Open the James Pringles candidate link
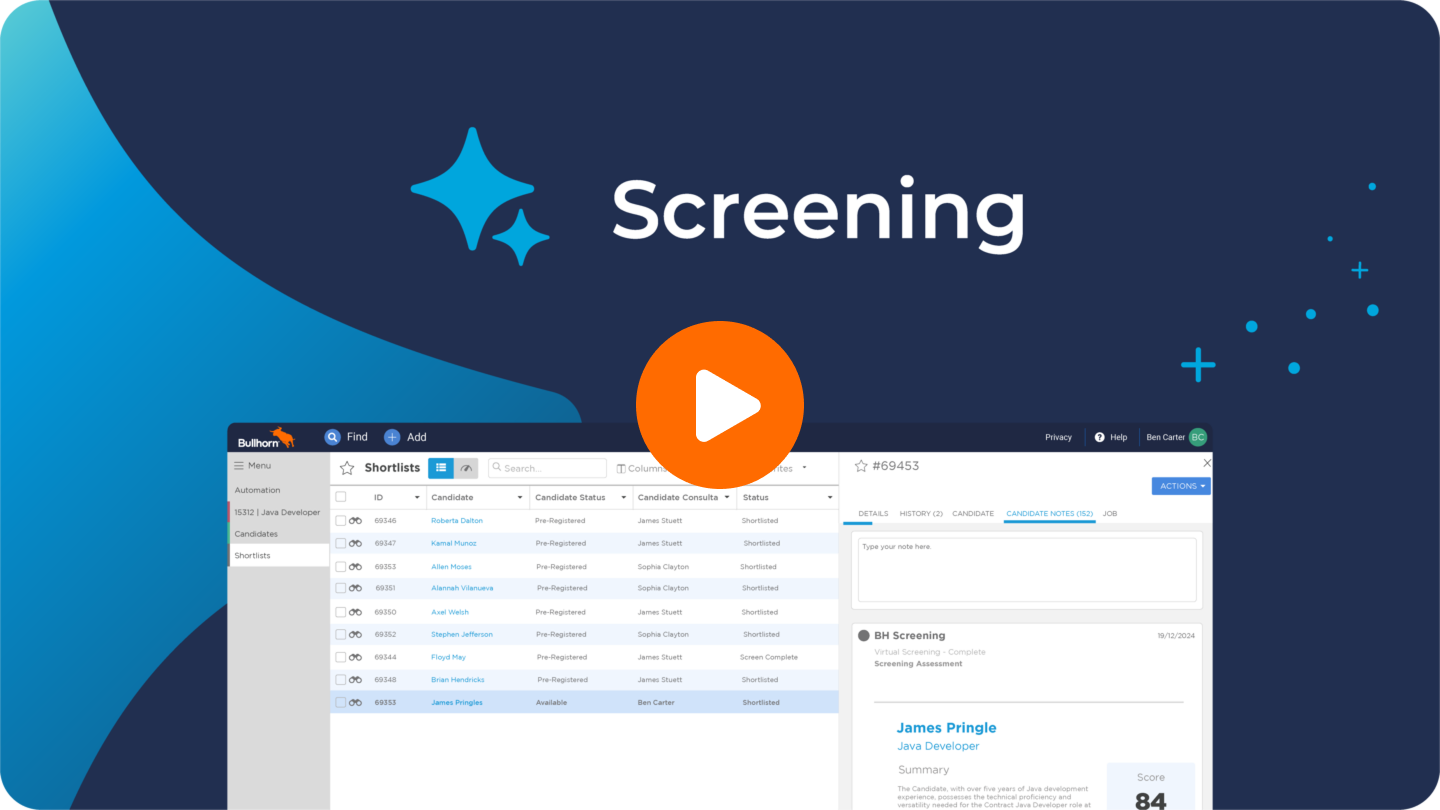The width and height of the screenshot is (1440, 810). pyautogui.click(x=457, y=703)
